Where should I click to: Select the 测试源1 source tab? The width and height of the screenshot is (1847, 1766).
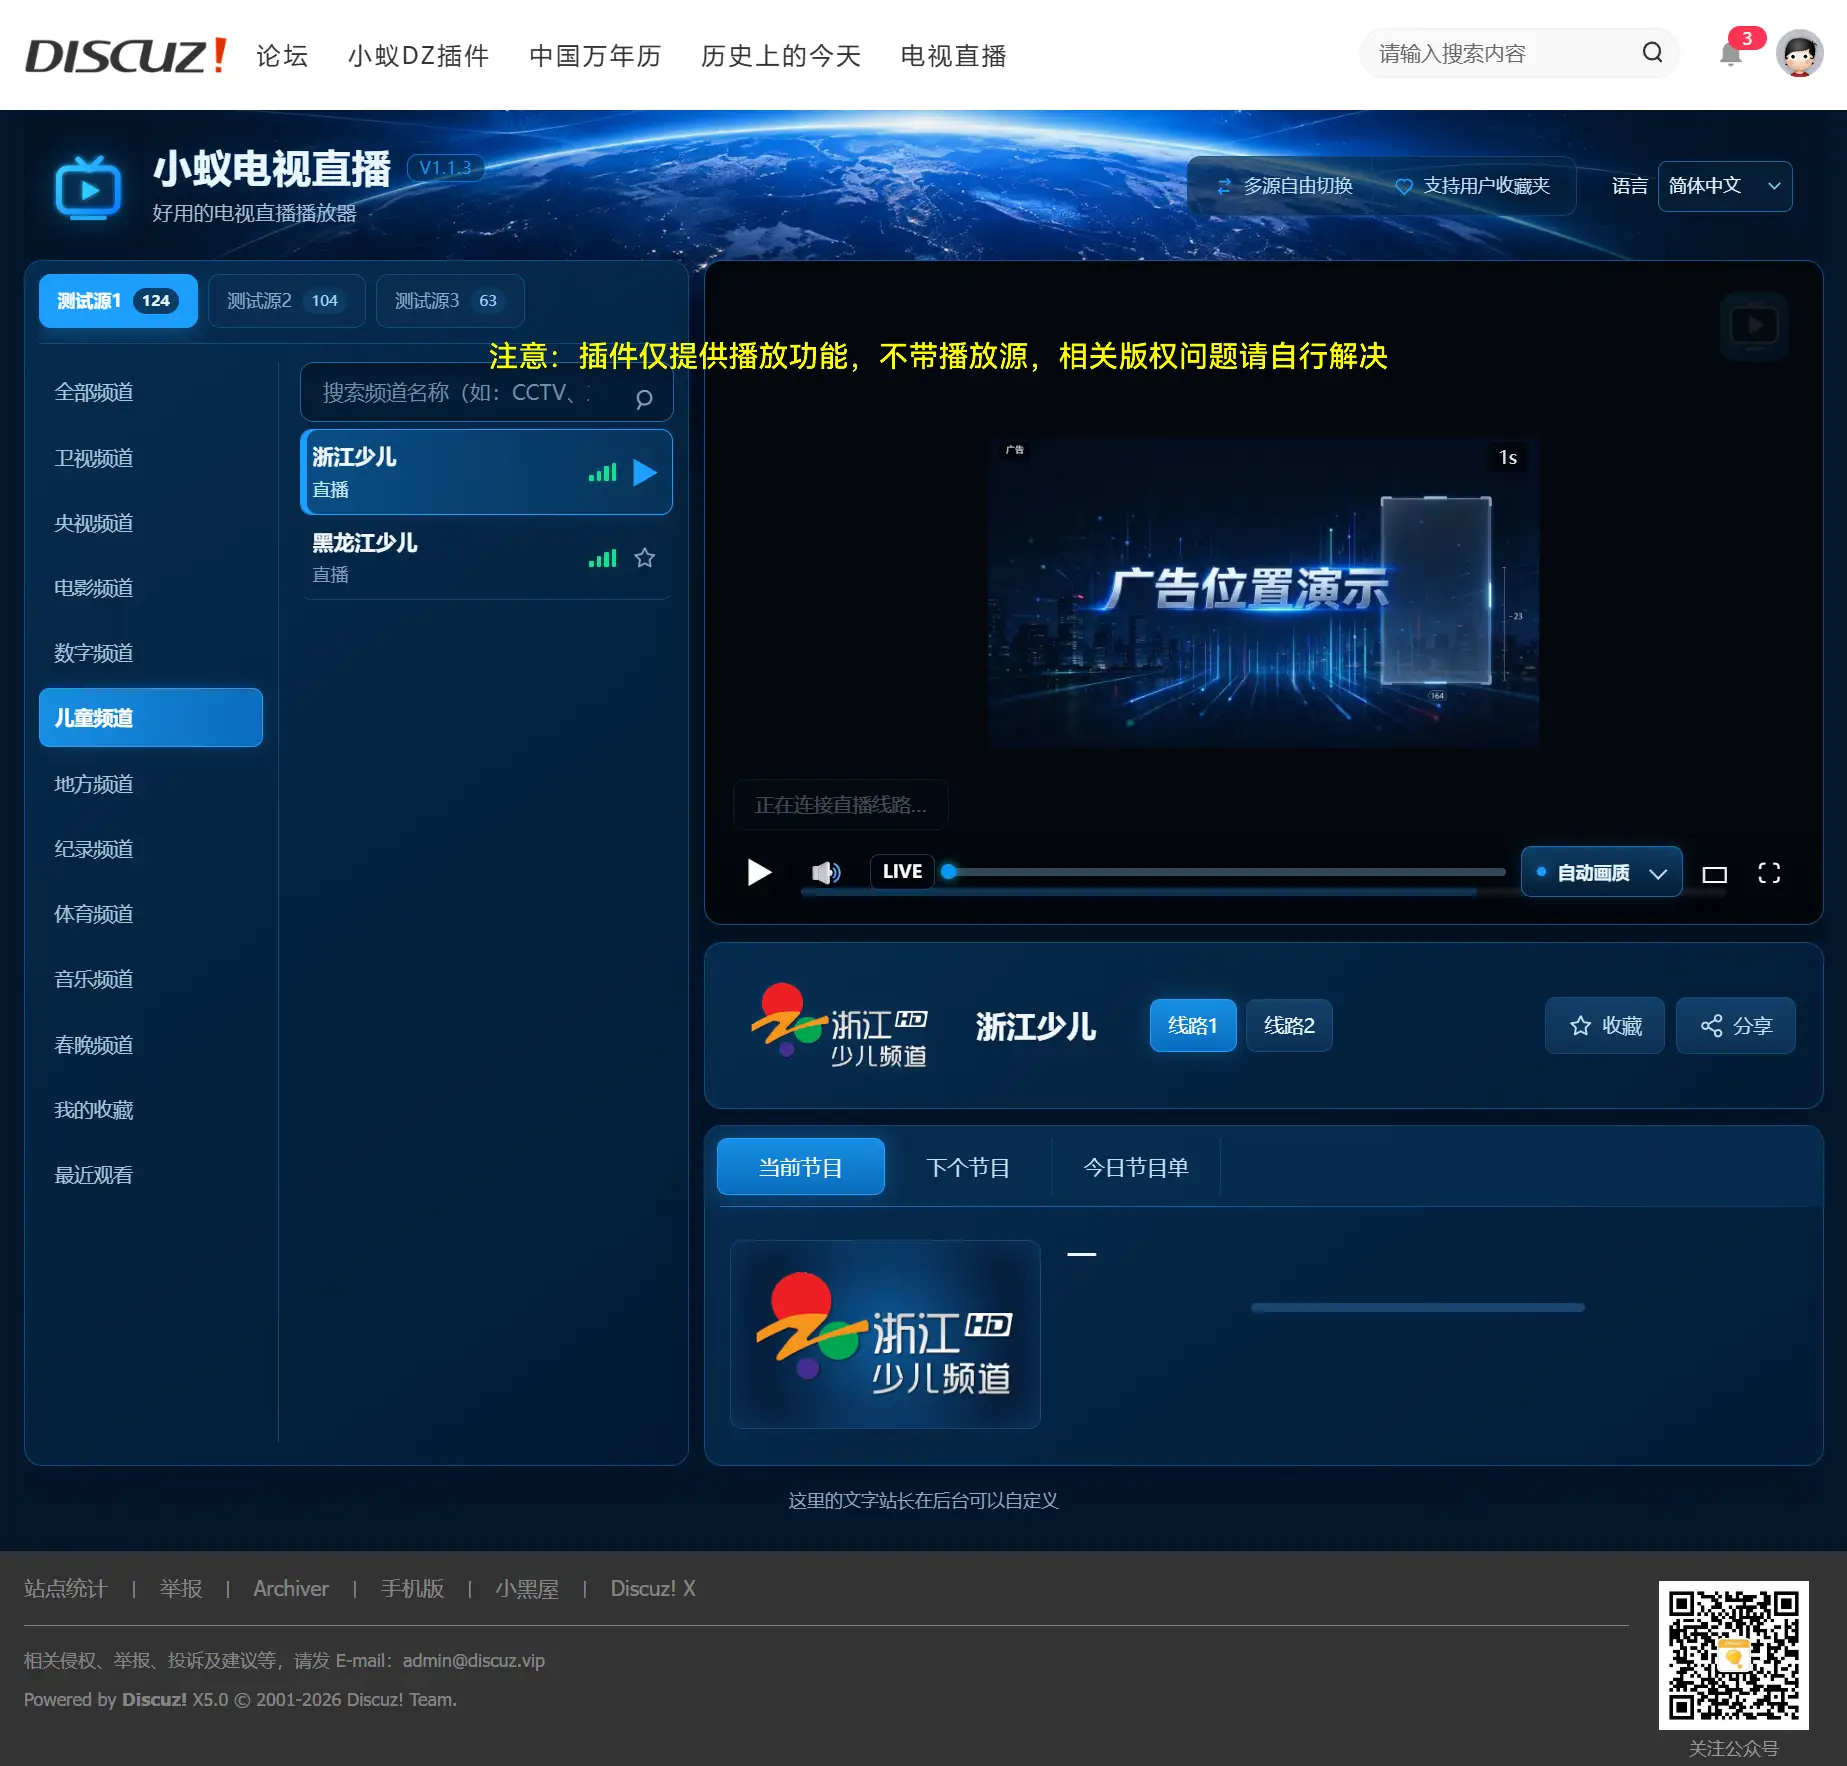[x=118, y=301]
